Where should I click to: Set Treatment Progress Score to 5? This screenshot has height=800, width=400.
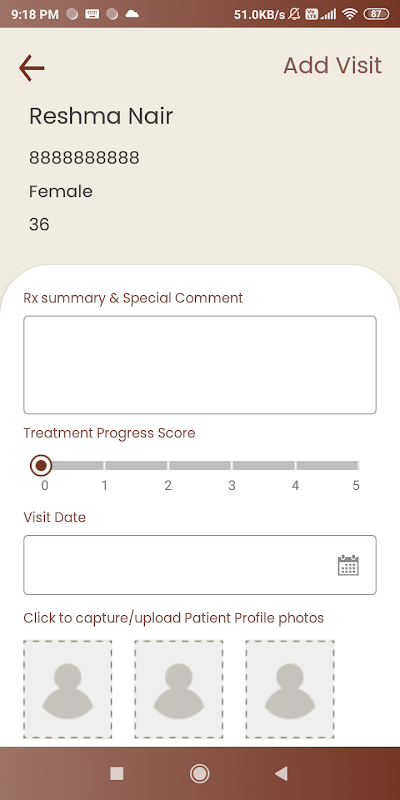point(356,466)
